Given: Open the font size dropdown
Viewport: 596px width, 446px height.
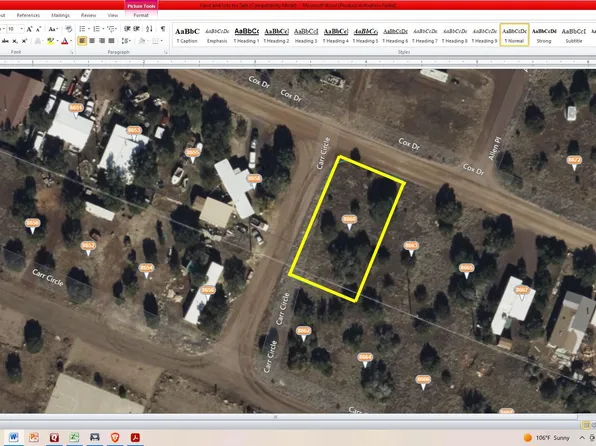Looking at the screenshot, I should 22,29.
